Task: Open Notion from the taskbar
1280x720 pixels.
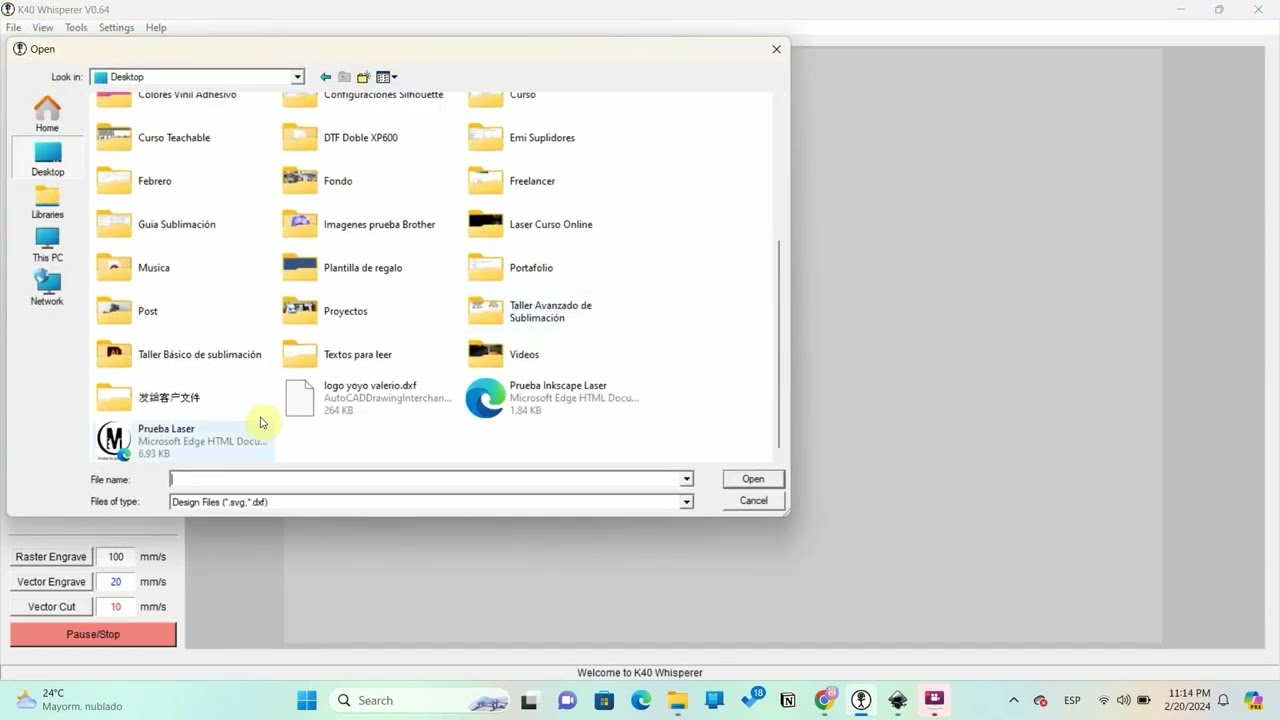Action: coord(788,700)
